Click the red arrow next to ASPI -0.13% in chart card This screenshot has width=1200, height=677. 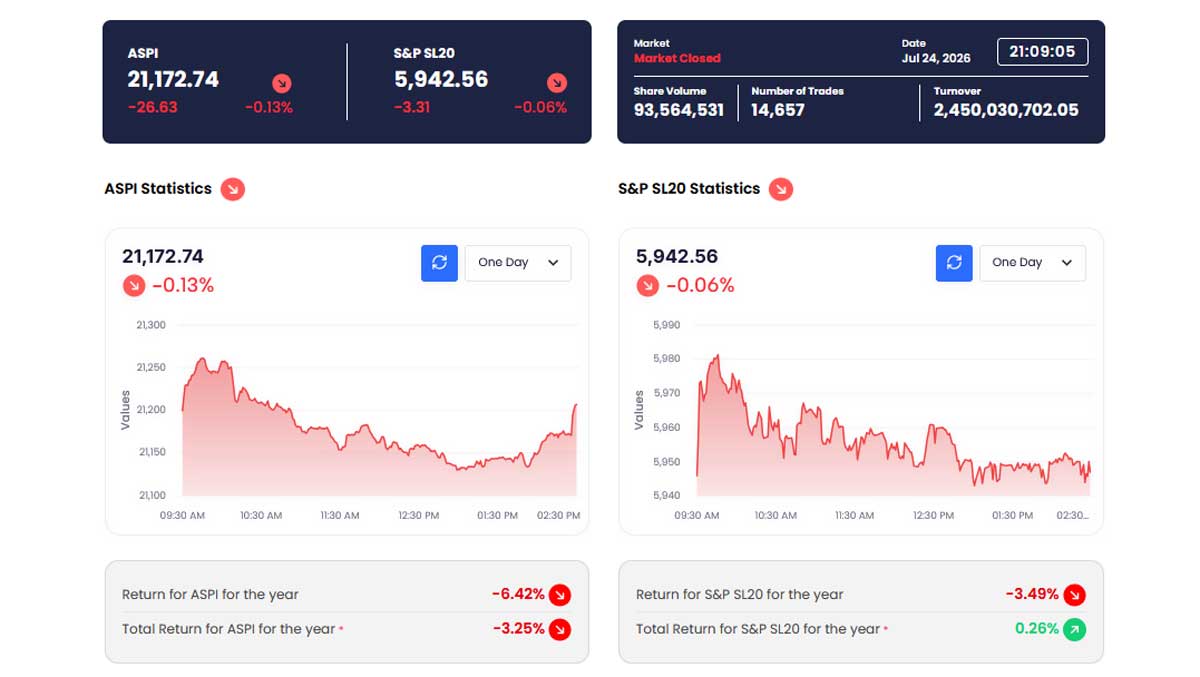pyautogui.click(x=133, y=286)
